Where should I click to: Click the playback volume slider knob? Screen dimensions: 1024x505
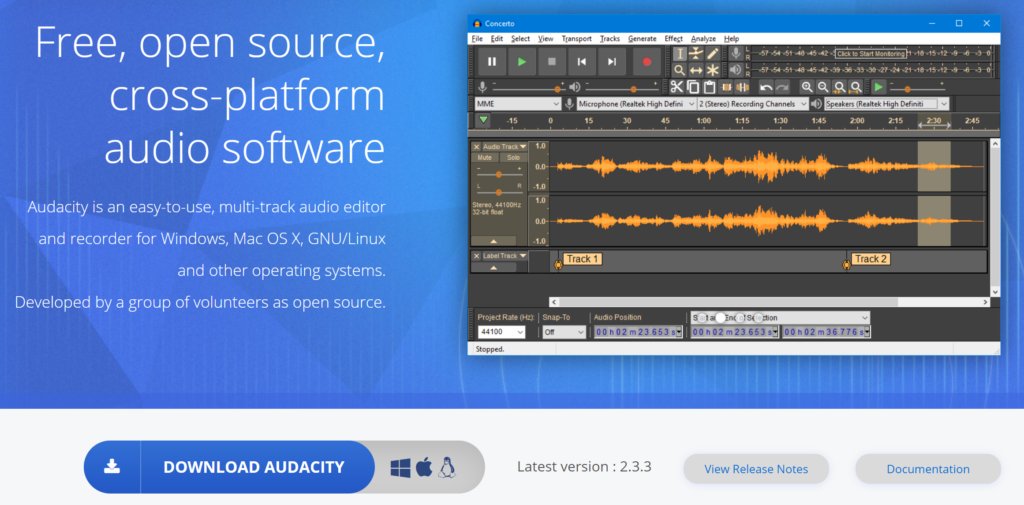coord(633,89)
